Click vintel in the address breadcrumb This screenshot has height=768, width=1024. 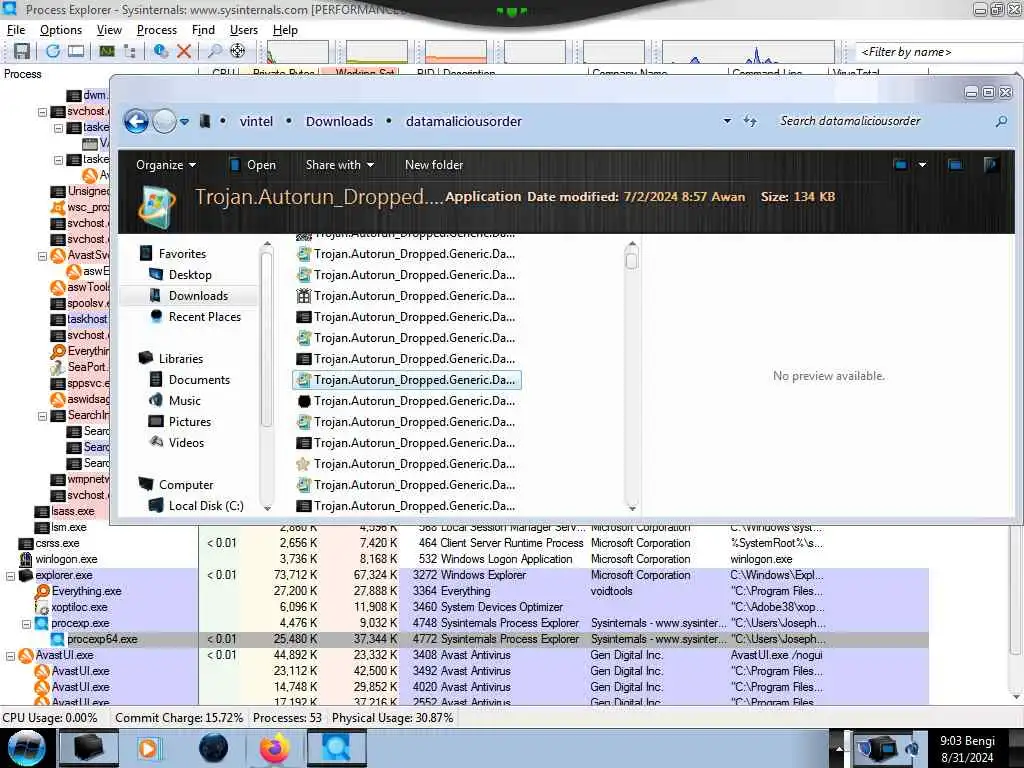click(256, 121)
